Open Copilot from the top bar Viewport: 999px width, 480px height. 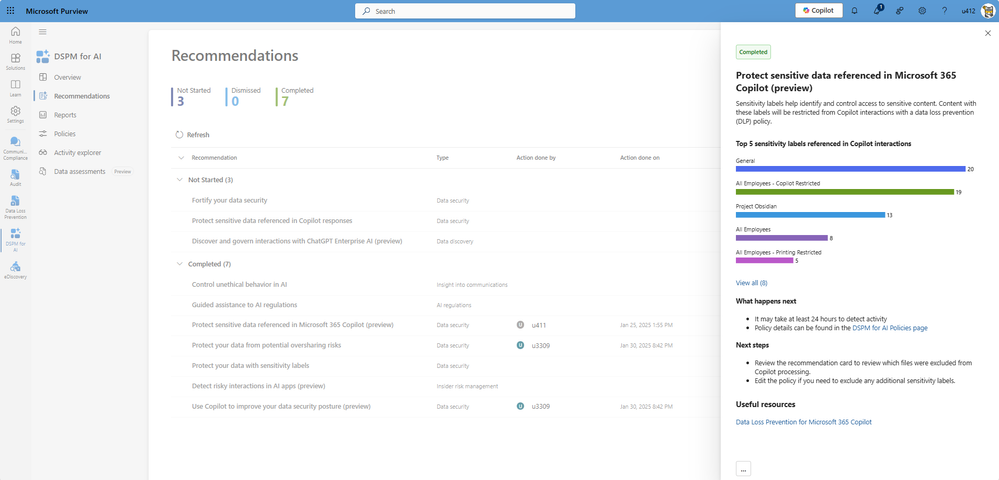[x=819, y=11]
